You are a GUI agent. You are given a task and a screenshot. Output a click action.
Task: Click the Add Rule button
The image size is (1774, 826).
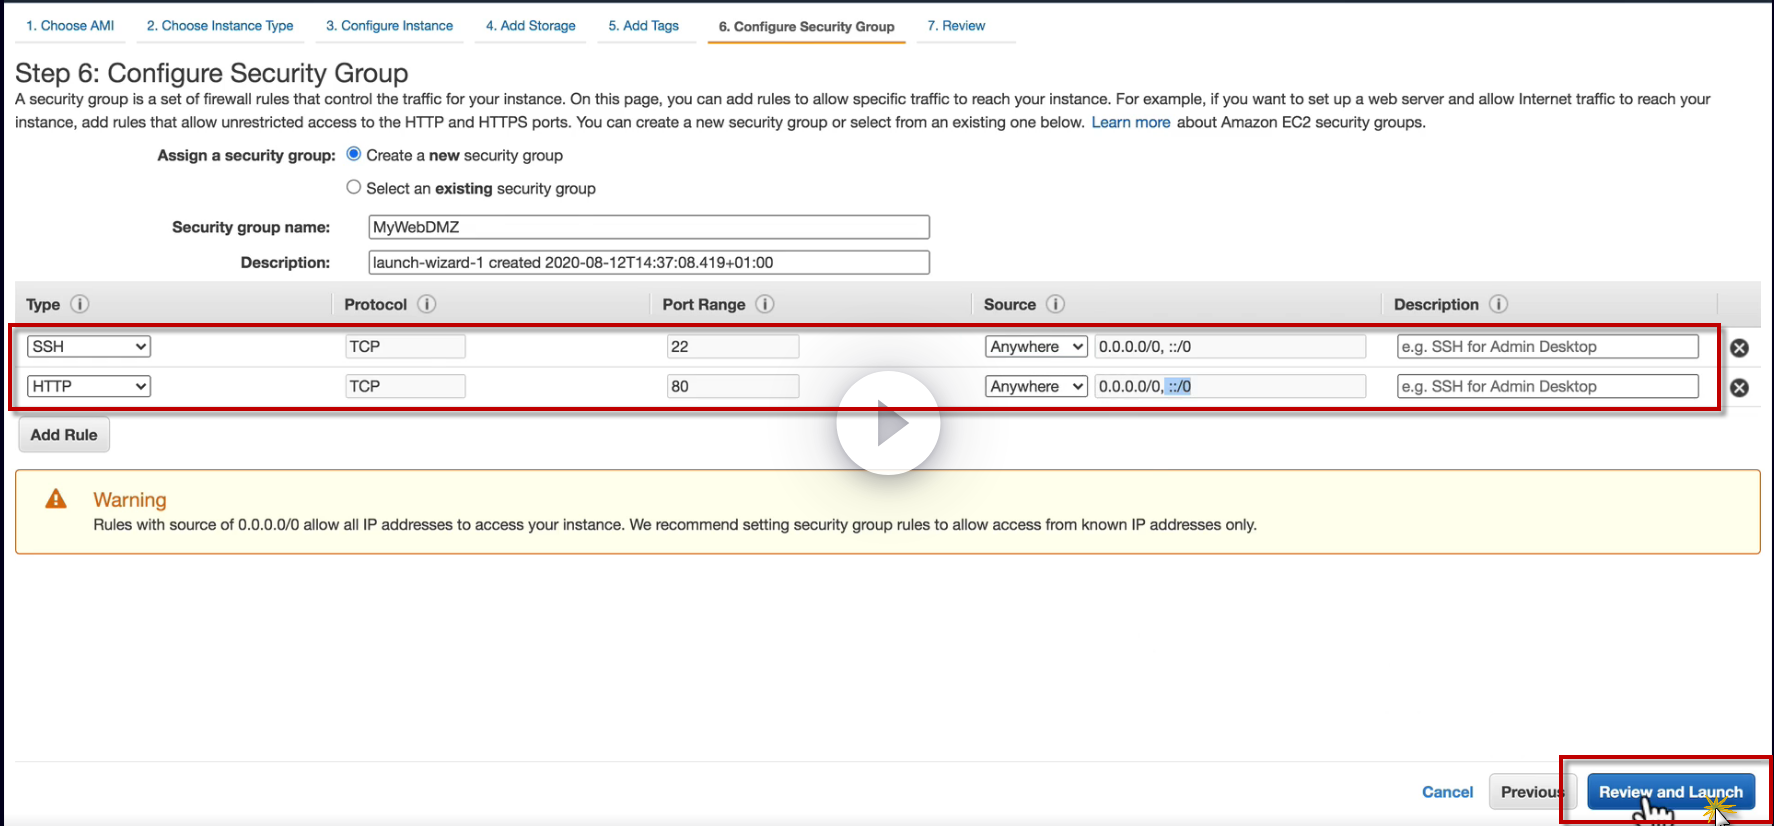[x=64, y=435]
